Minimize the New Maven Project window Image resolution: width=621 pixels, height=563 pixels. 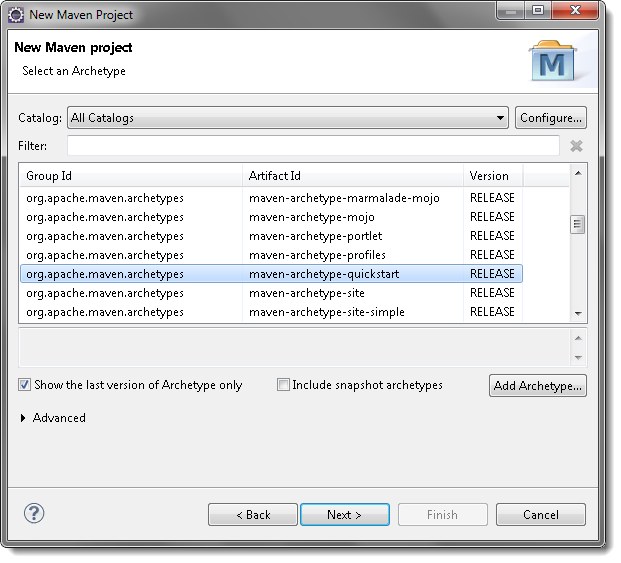(x=511, y=10)
